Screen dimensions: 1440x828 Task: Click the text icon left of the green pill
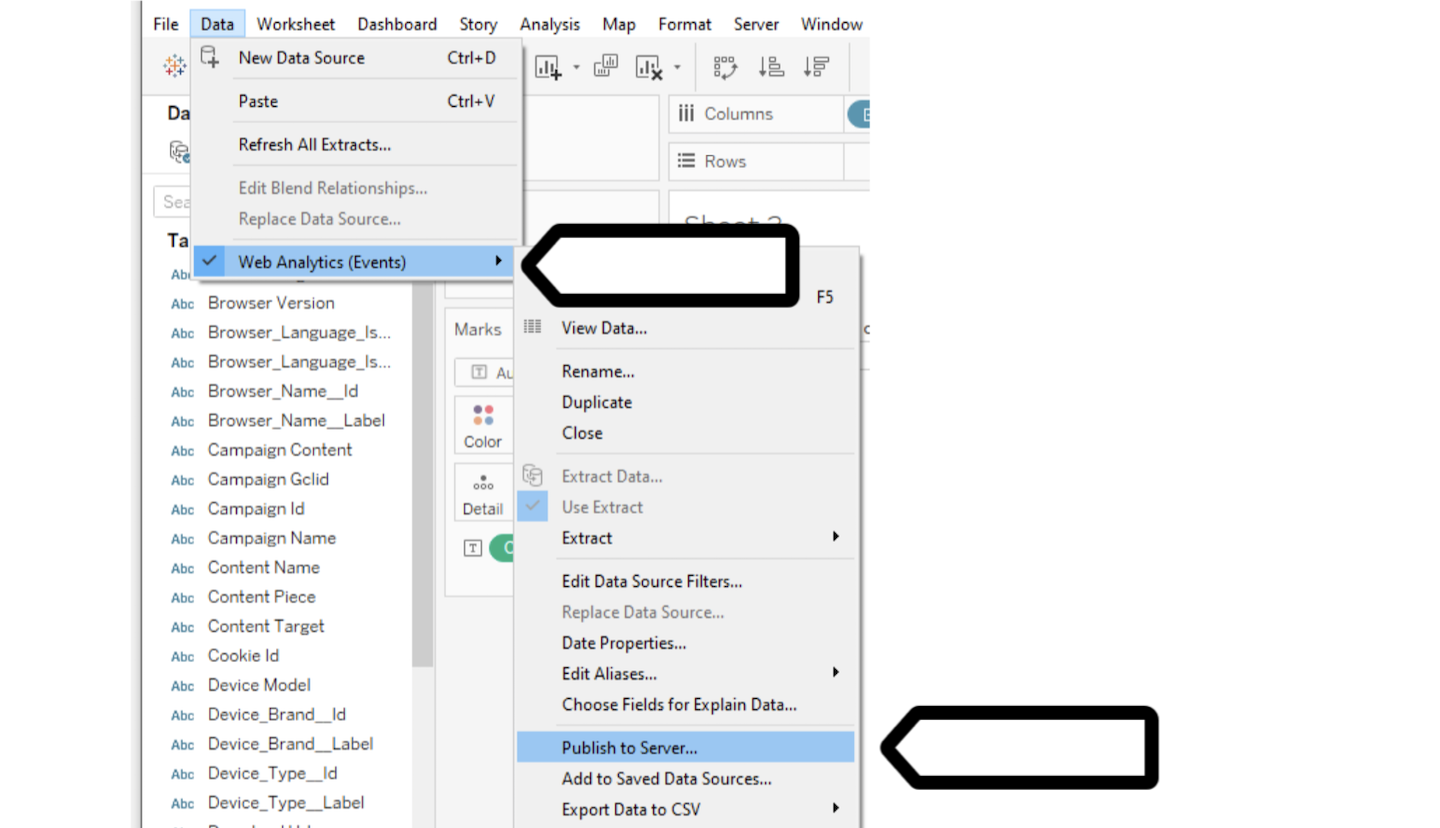coord(472,548)
